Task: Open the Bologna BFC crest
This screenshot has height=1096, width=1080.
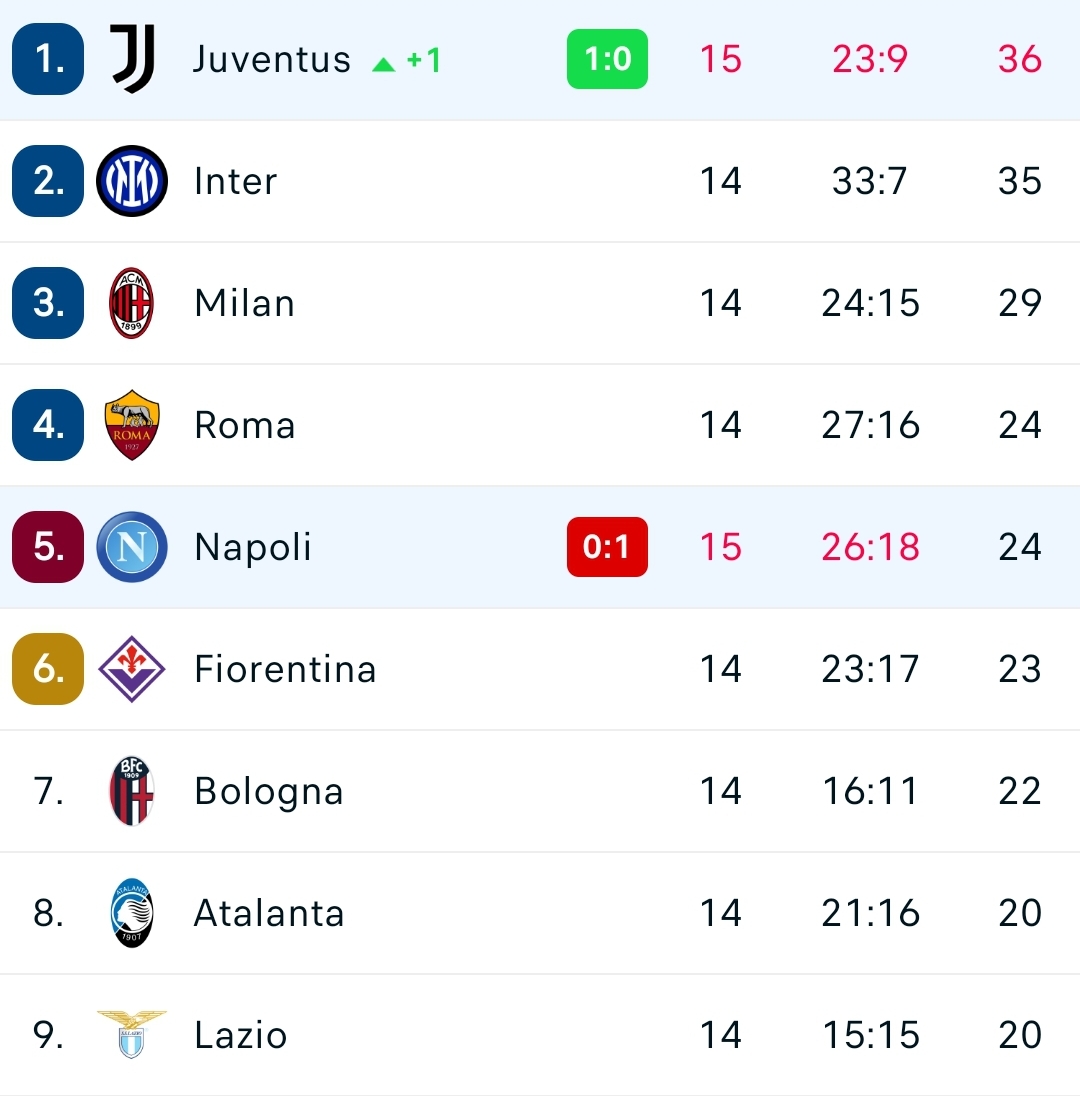Action: (x=132, y=791)
